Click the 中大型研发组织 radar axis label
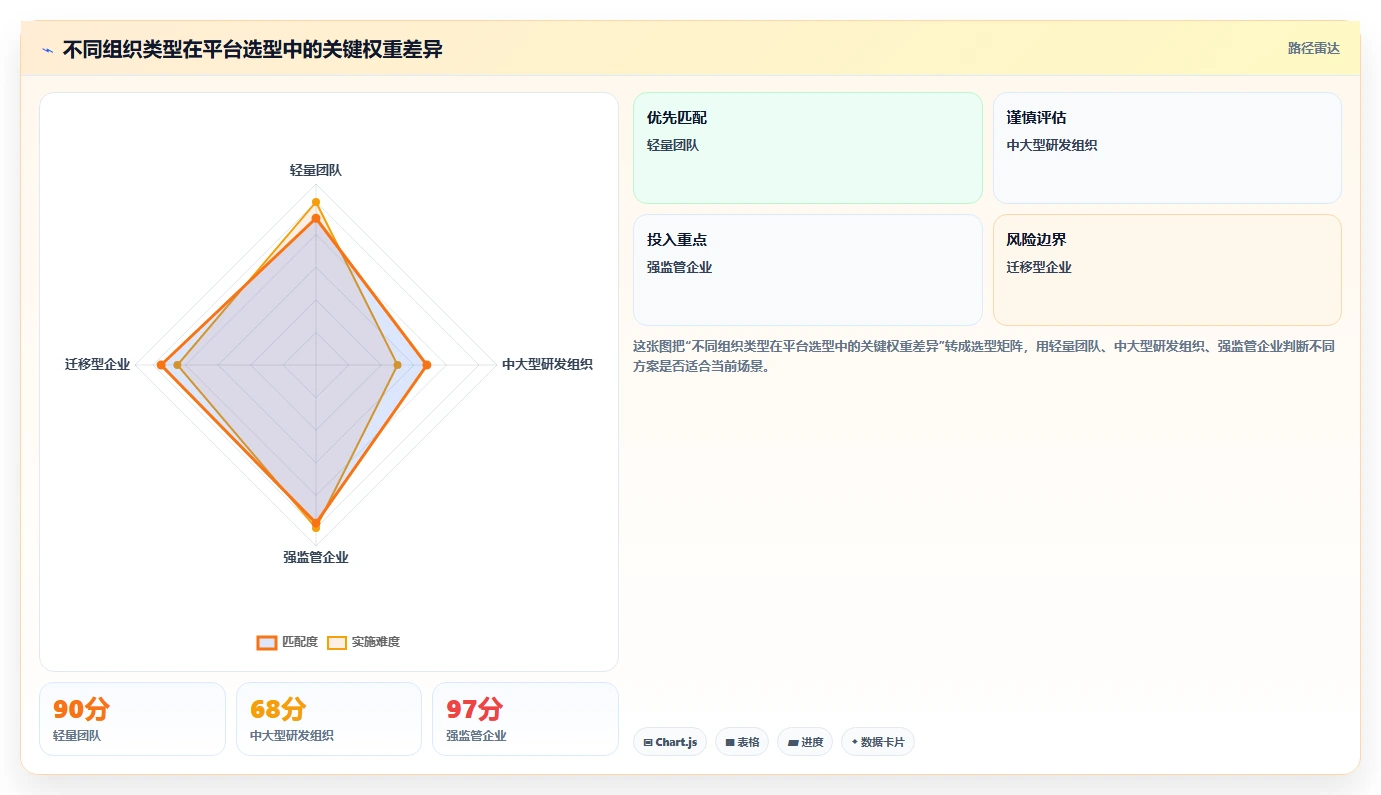Viewport: 1381px width, 795px height. 547,365
